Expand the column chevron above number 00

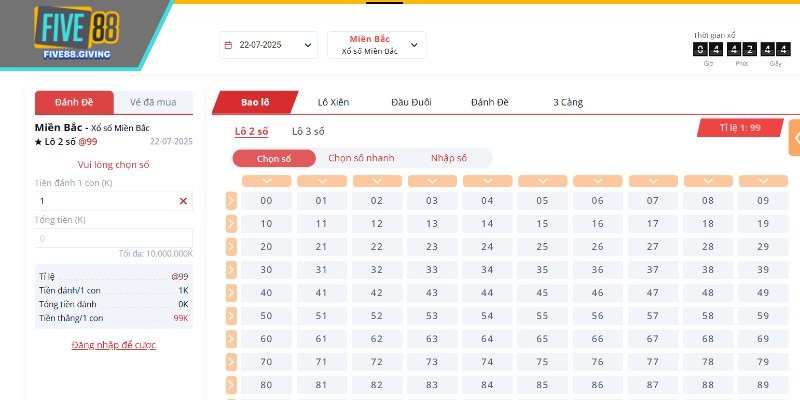[266, 181]
